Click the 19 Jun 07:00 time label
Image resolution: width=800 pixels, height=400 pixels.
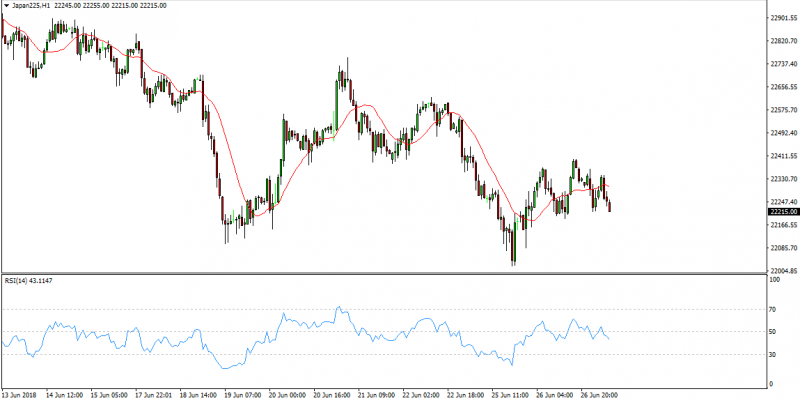pos(242,394)
